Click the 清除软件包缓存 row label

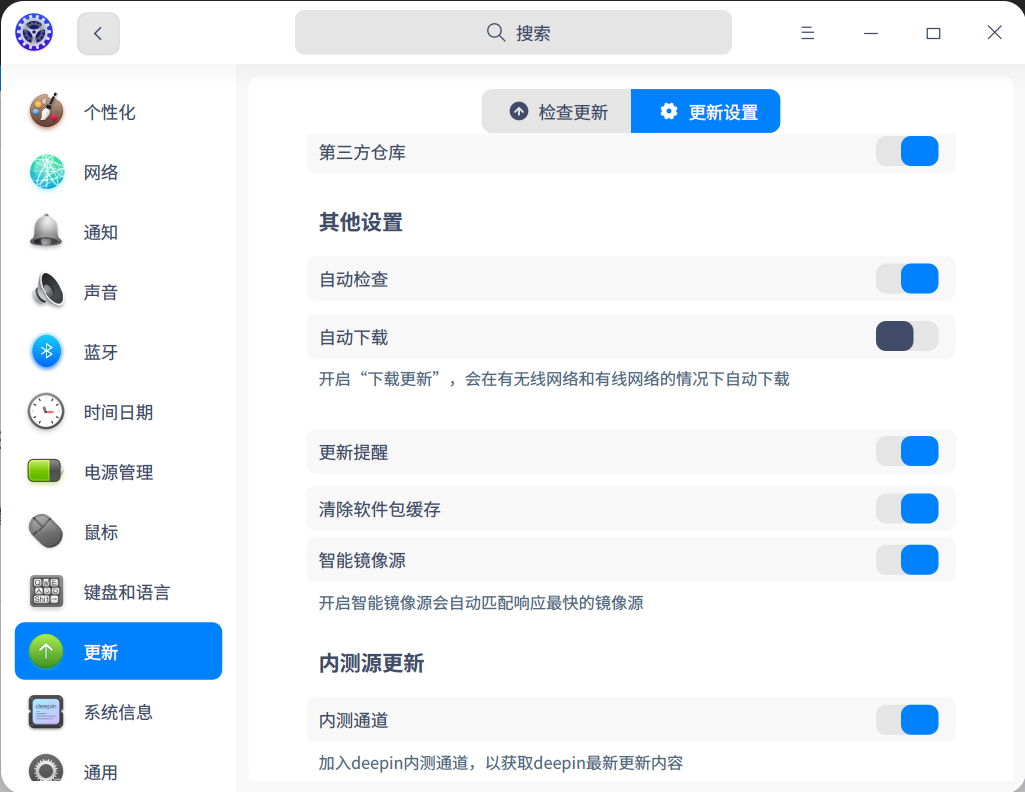click(380, 509)
